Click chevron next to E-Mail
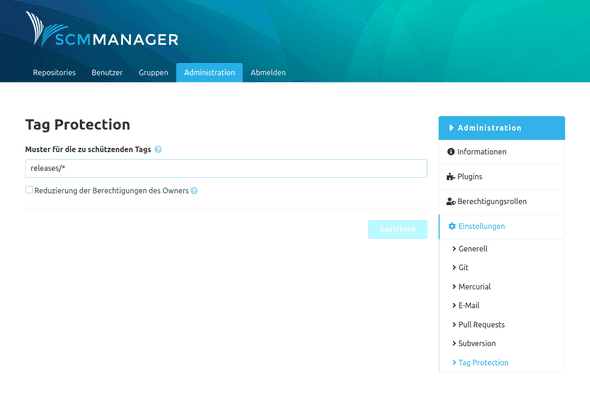Viewport: 590px width, 397px height. 454,306
